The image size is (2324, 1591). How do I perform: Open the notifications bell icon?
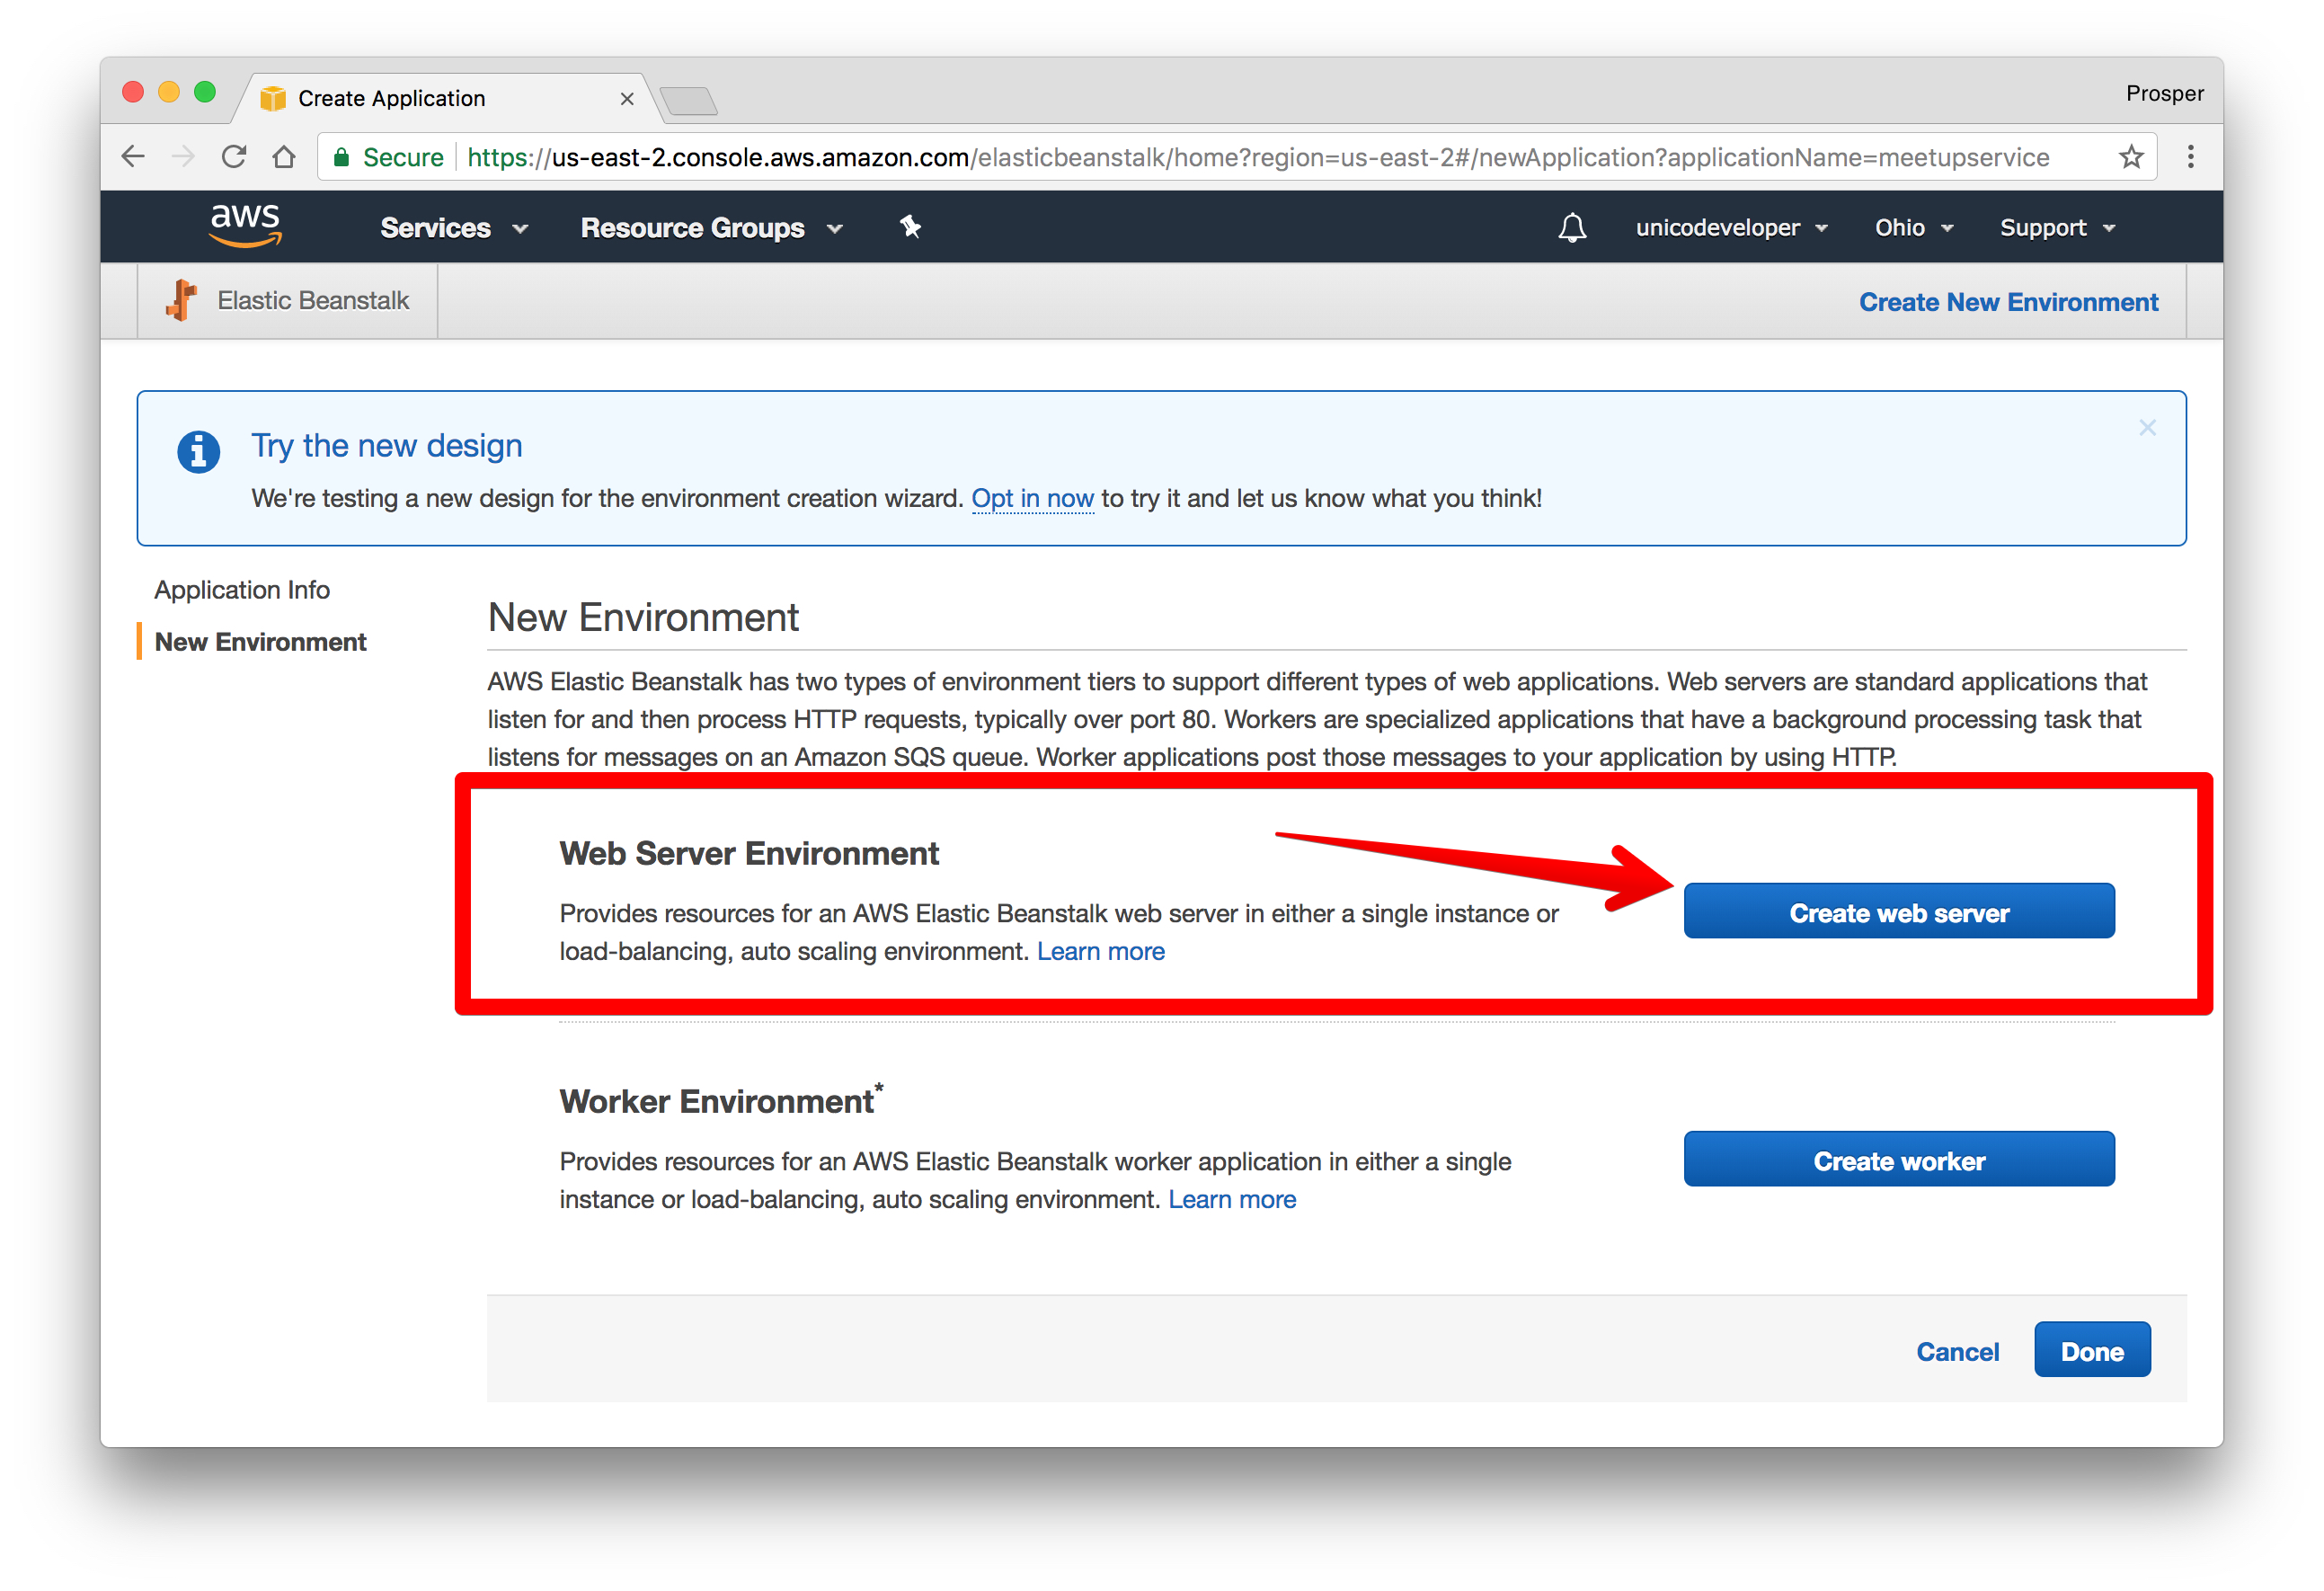pos(1571,228)
